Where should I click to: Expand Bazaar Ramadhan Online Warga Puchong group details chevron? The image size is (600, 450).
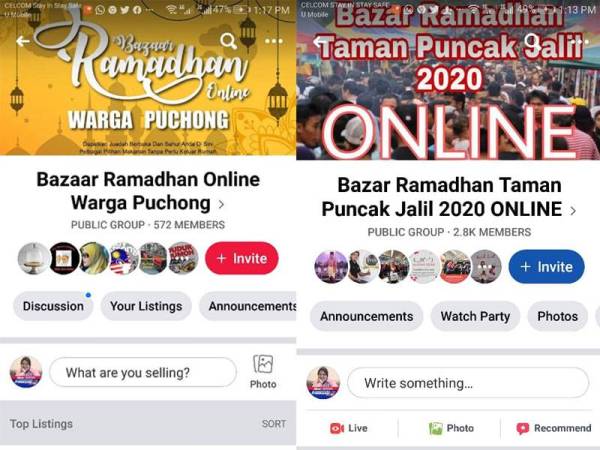click(x=221, y=204)
